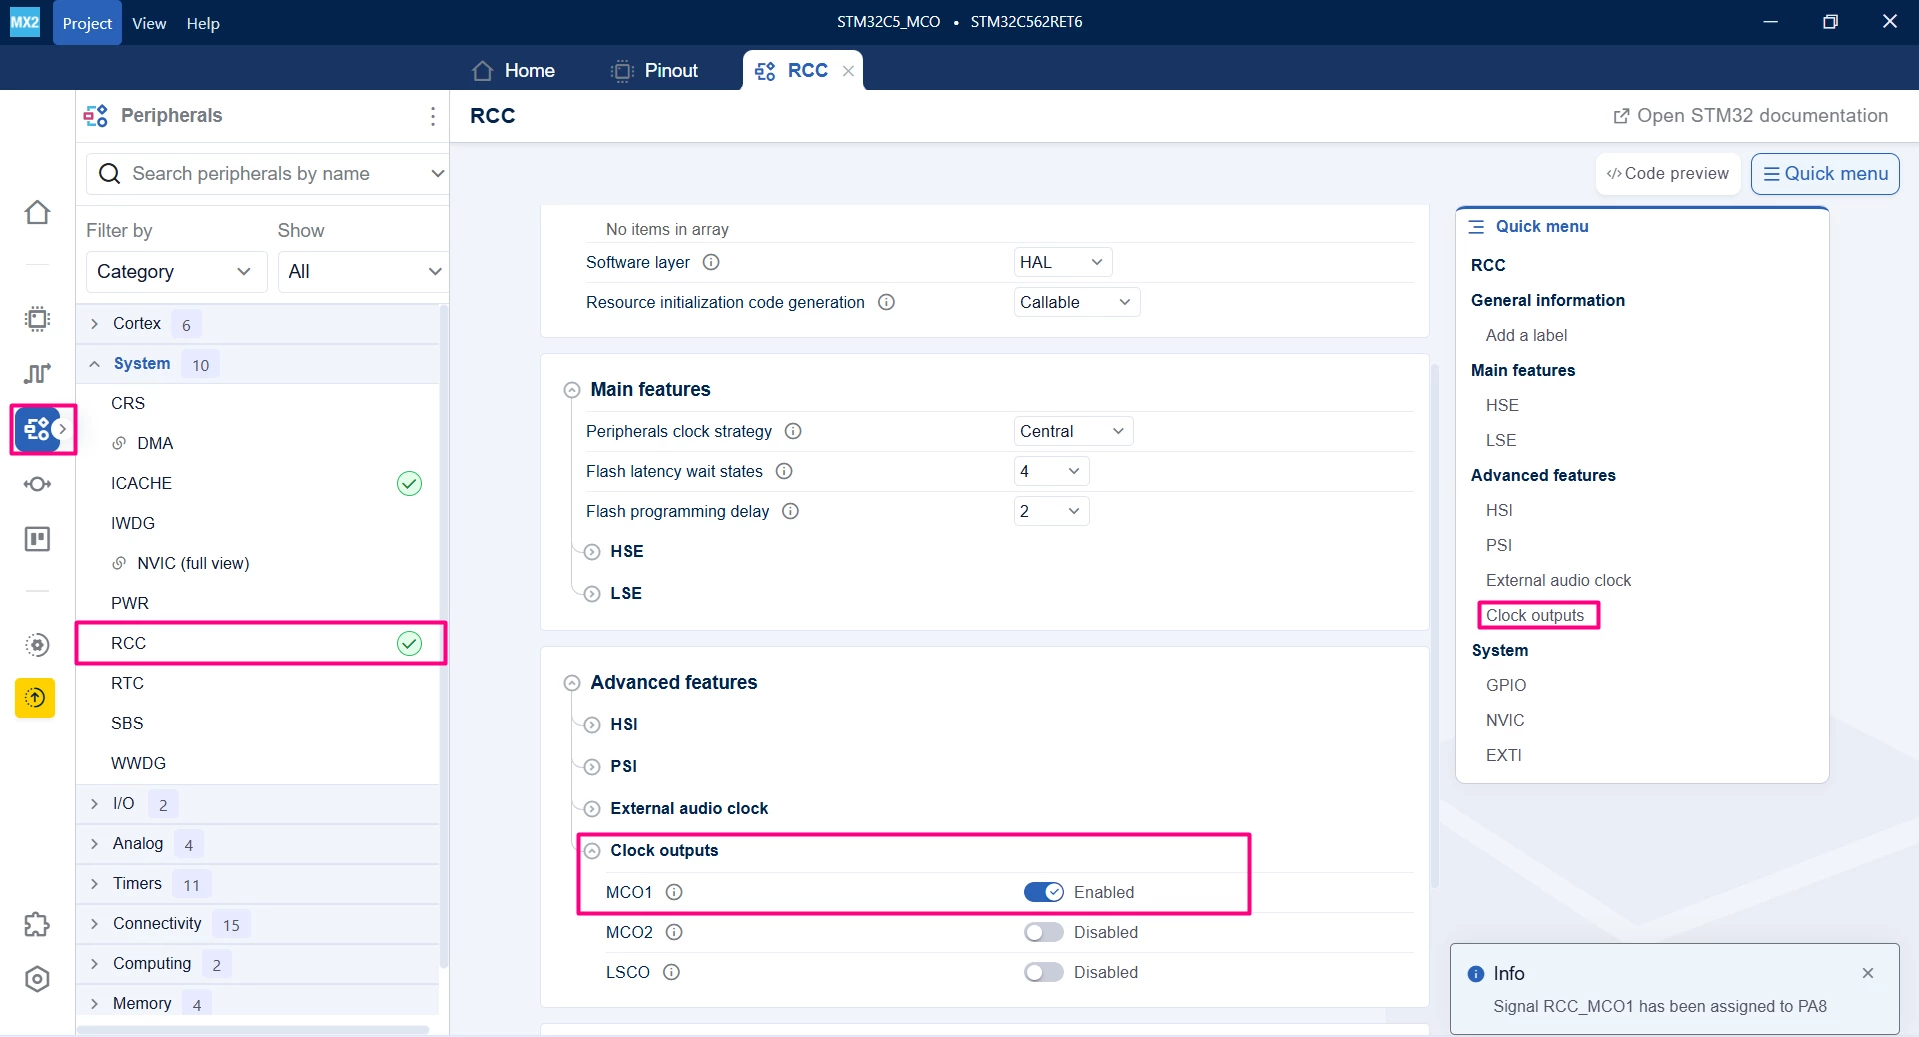
Task: Open the Peripherals clock strategy dropdown
Action: tap(1073, 431)
